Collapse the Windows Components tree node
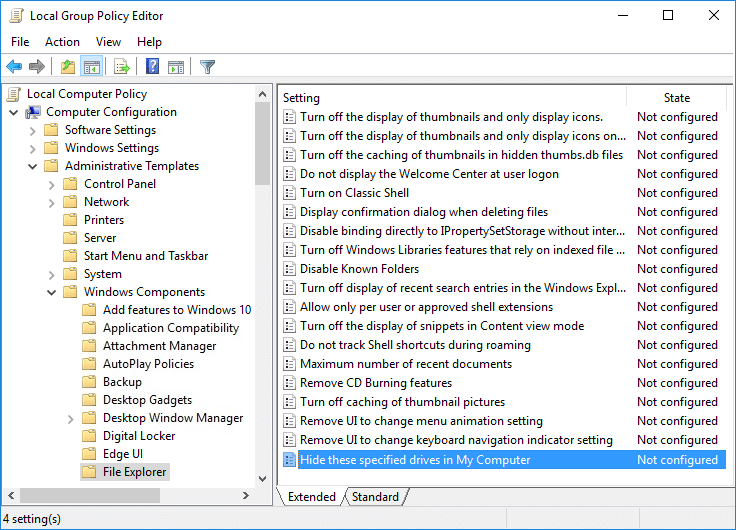Viewport: 736px width, 530px height. point(51,292)
